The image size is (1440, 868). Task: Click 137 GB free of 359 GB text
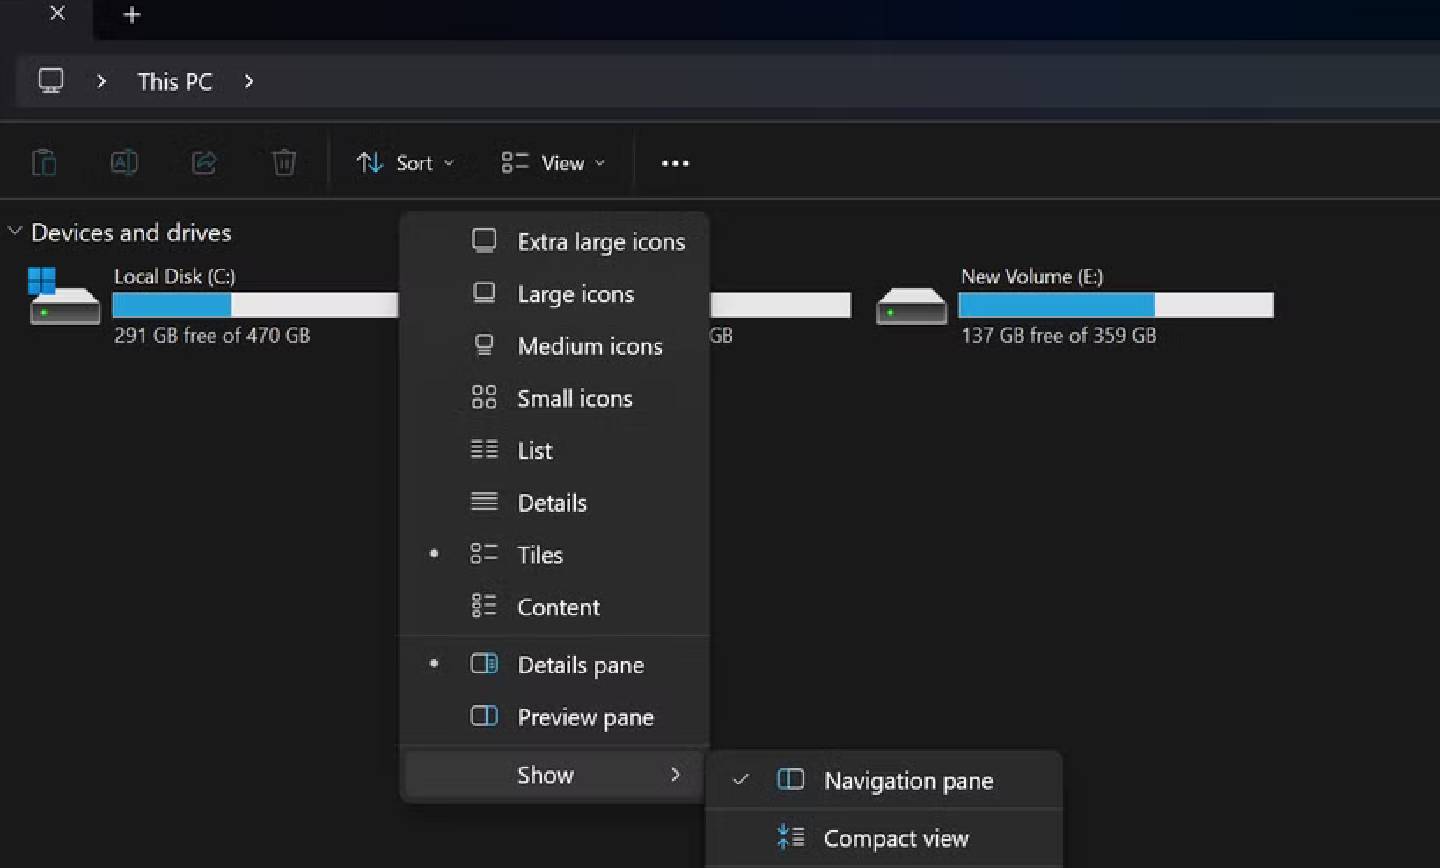point(1059,336)
